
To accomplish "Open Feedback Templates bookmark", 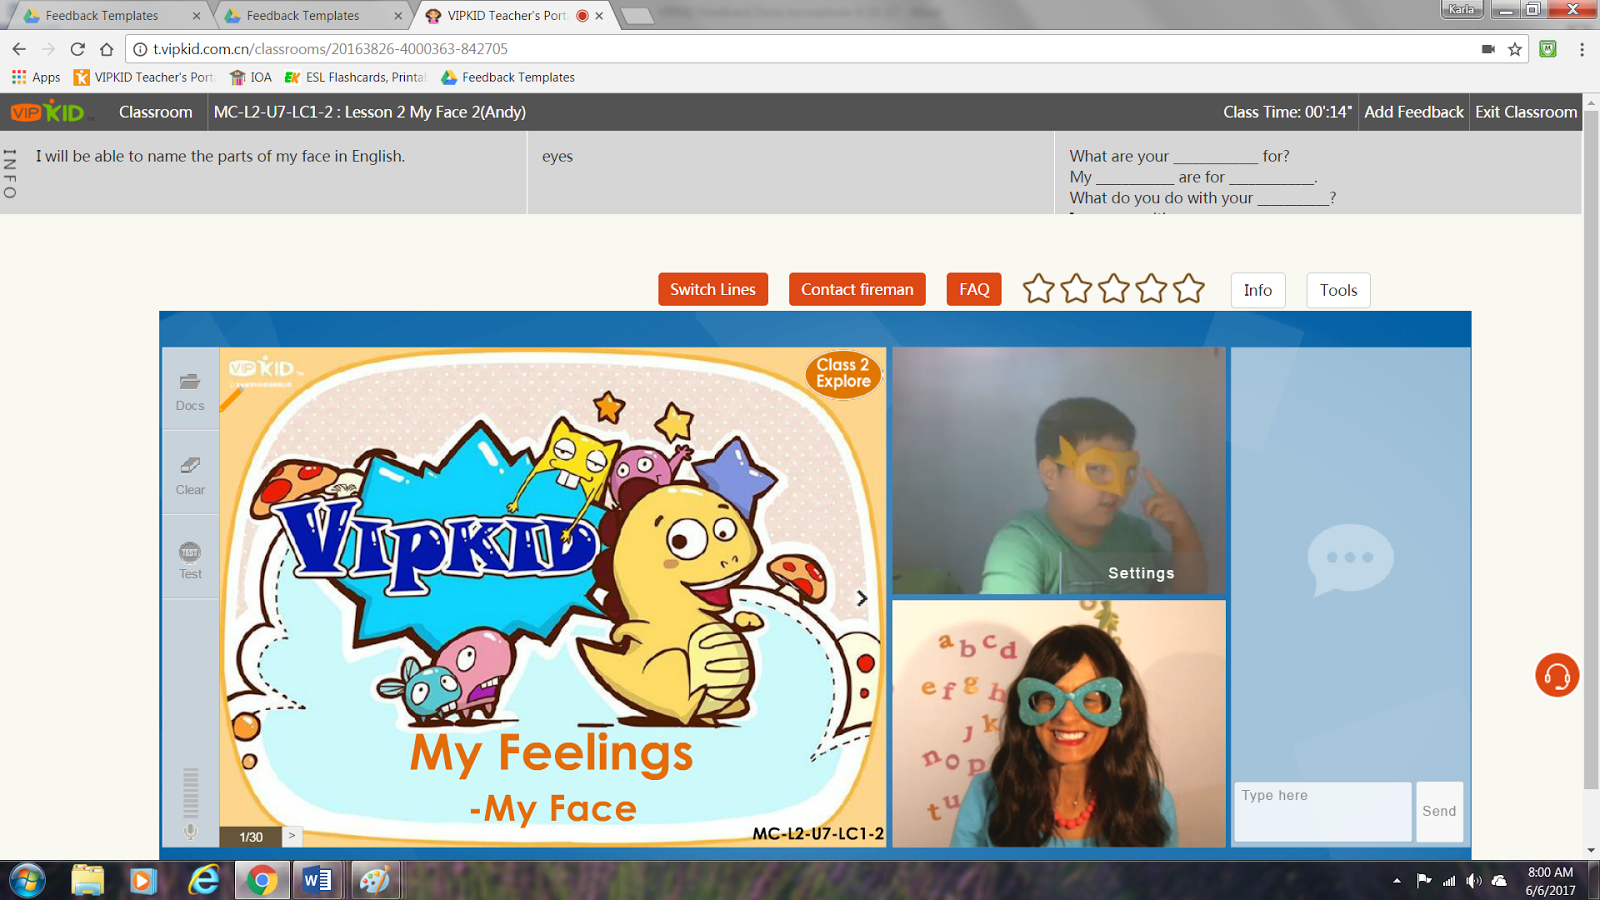I will tap(508, 77).
